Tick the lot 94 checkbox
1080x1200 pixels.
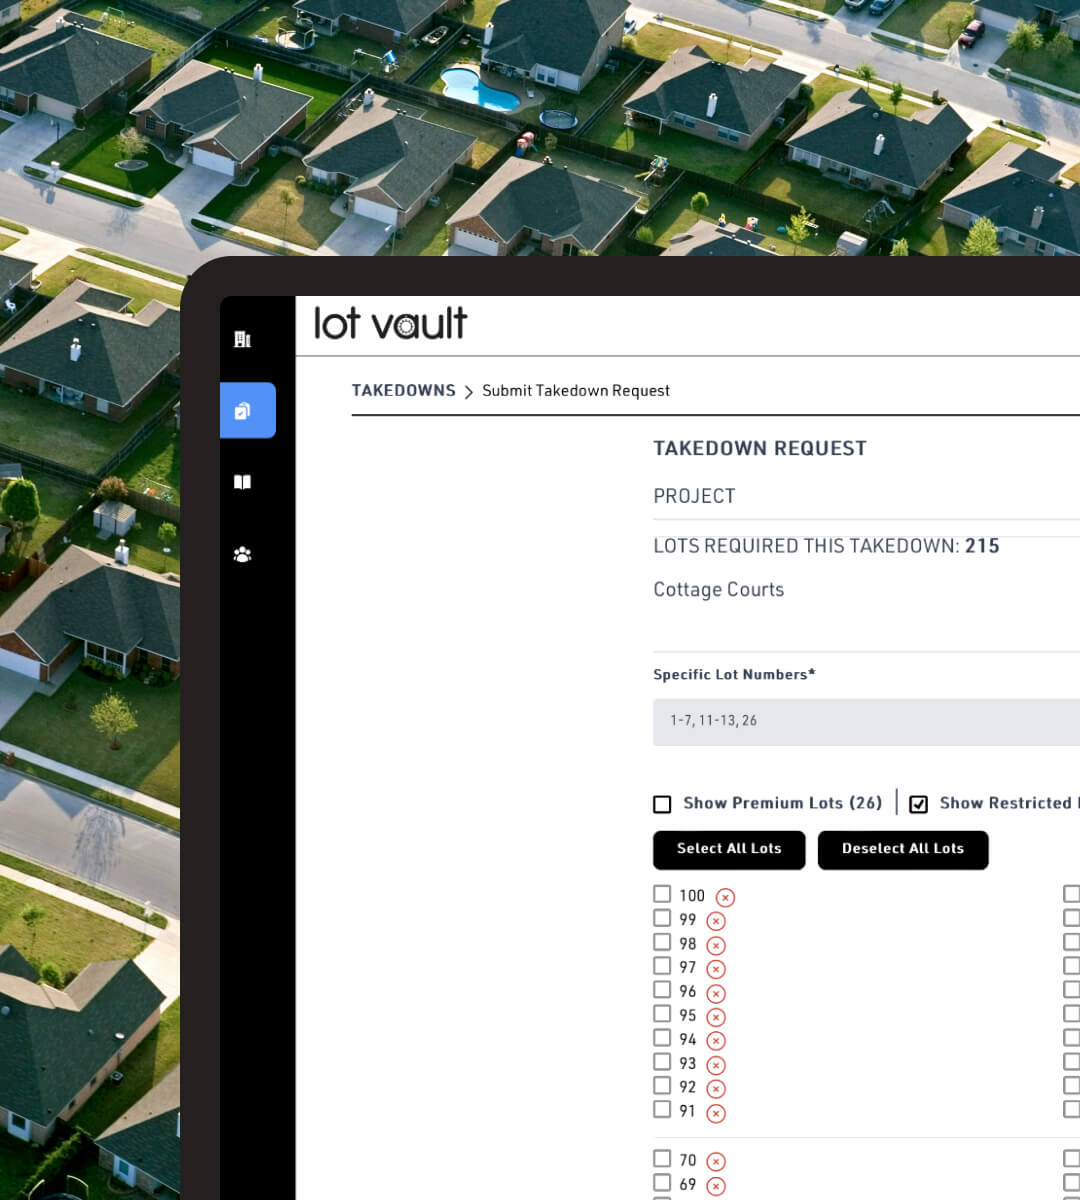coord(662,1038)
